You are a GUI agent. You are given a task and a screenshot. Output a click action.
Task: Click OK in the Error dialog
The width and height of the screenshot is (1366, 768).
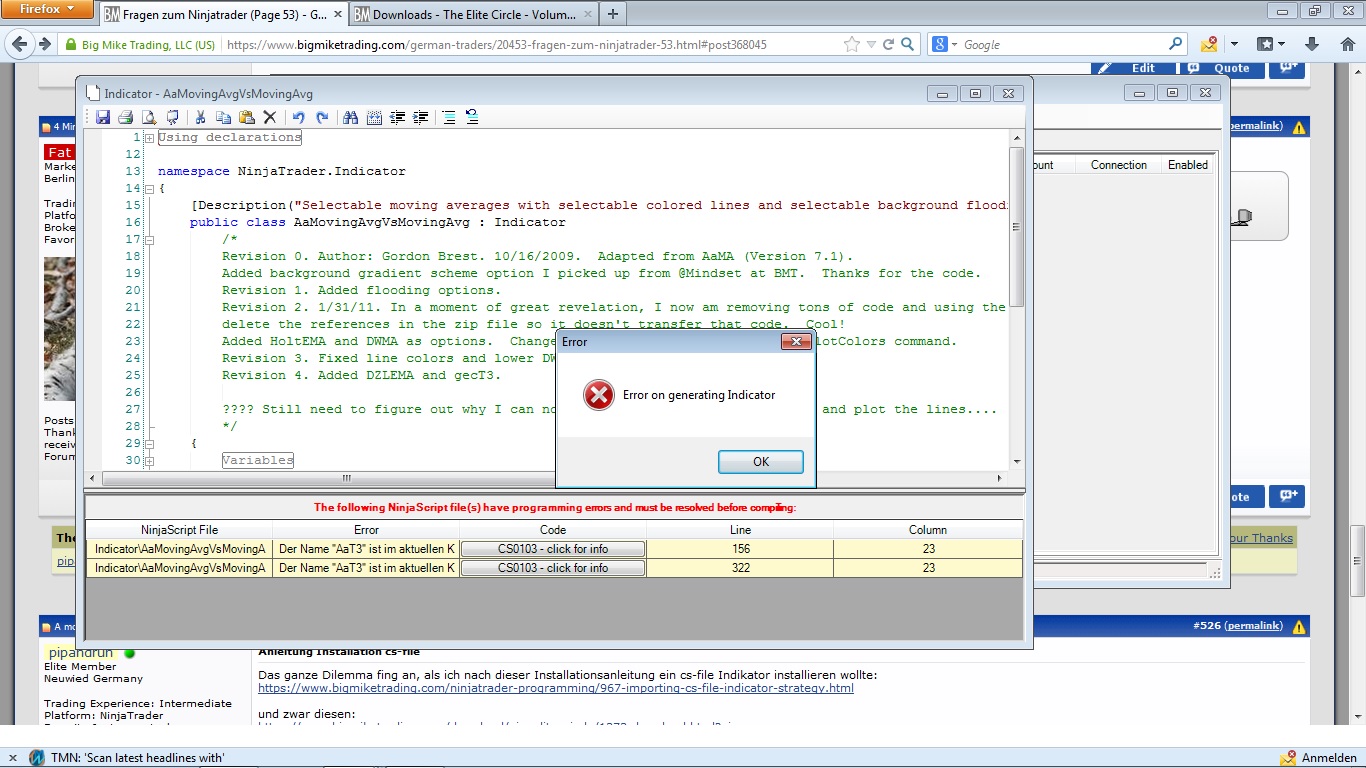pos(761,462)
